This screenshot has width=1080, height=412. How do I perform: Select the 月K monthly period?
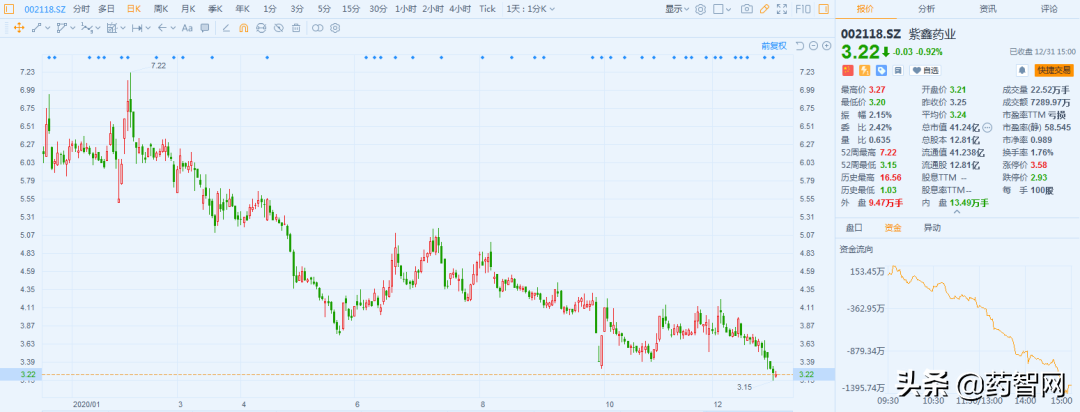tap(188, 9)
